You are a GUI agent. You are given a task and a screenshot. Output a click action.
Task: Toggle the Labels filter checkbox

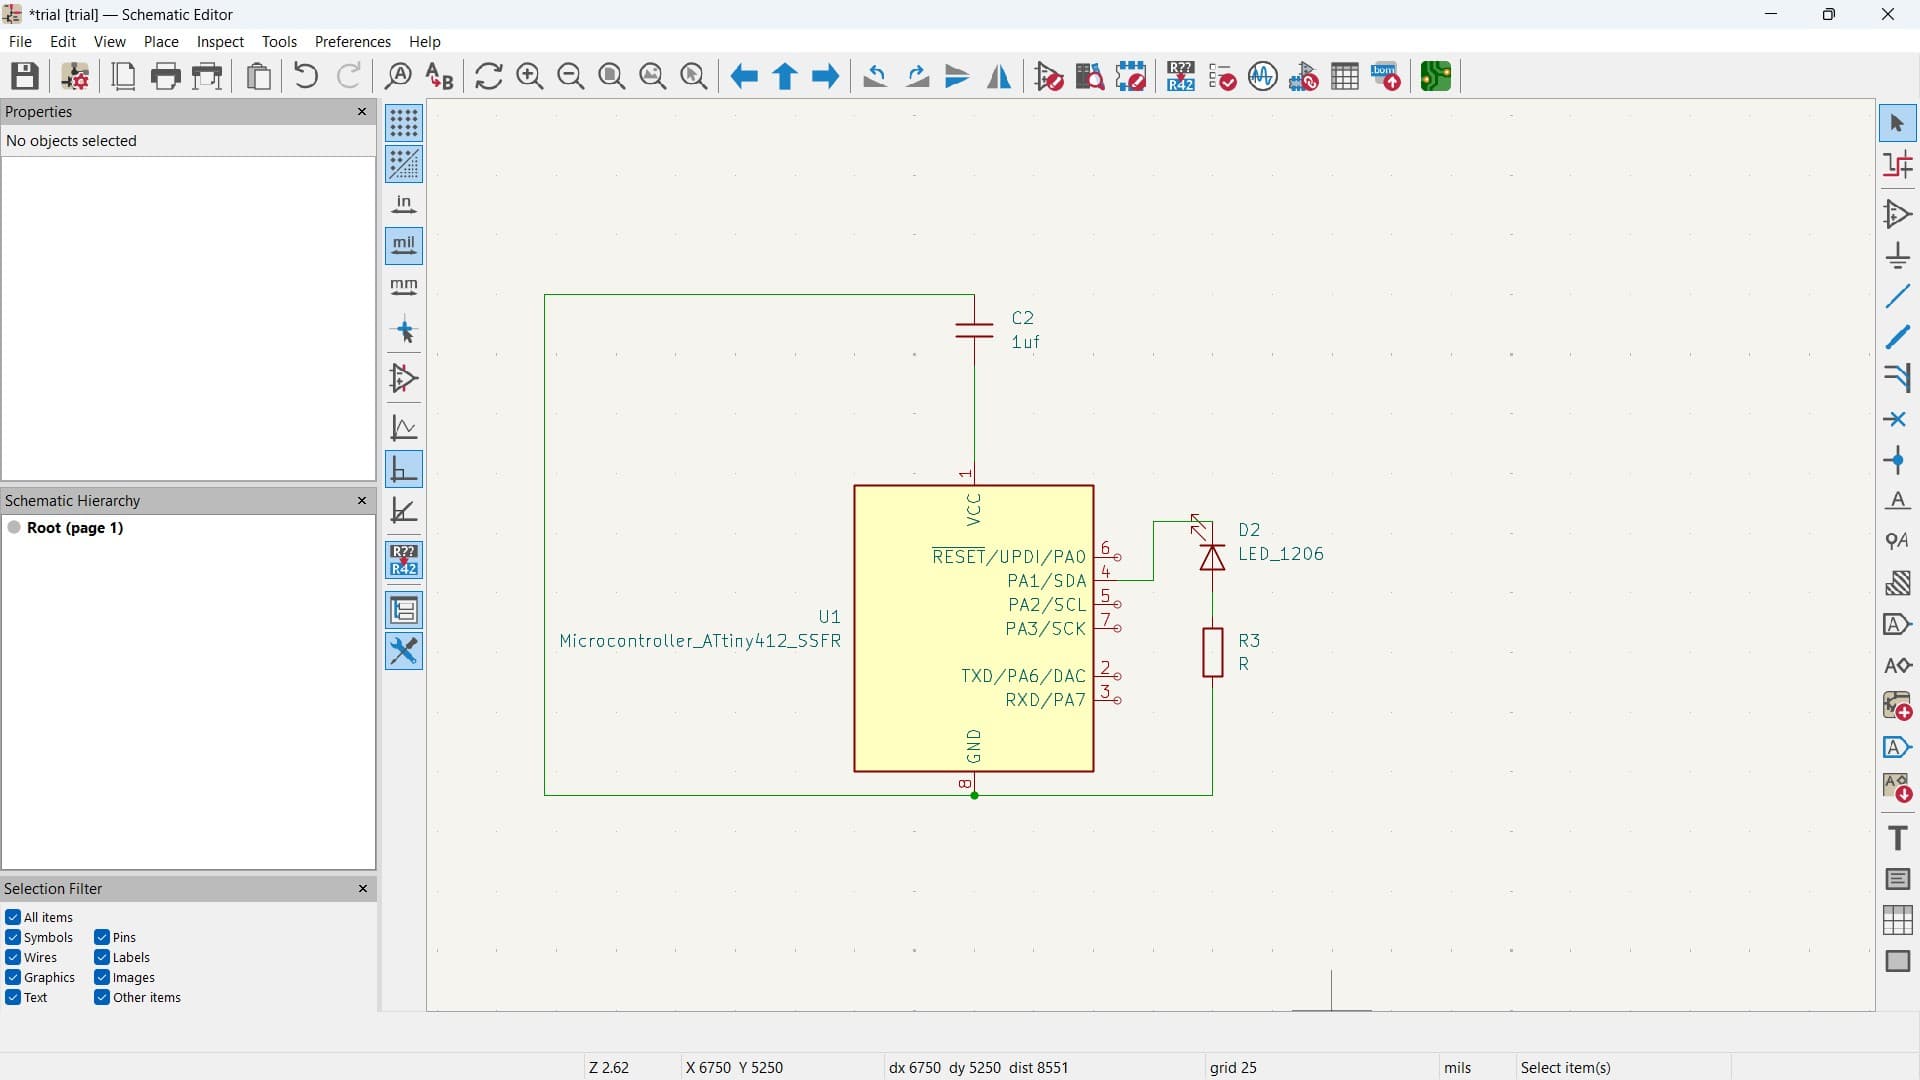point(102,958)
